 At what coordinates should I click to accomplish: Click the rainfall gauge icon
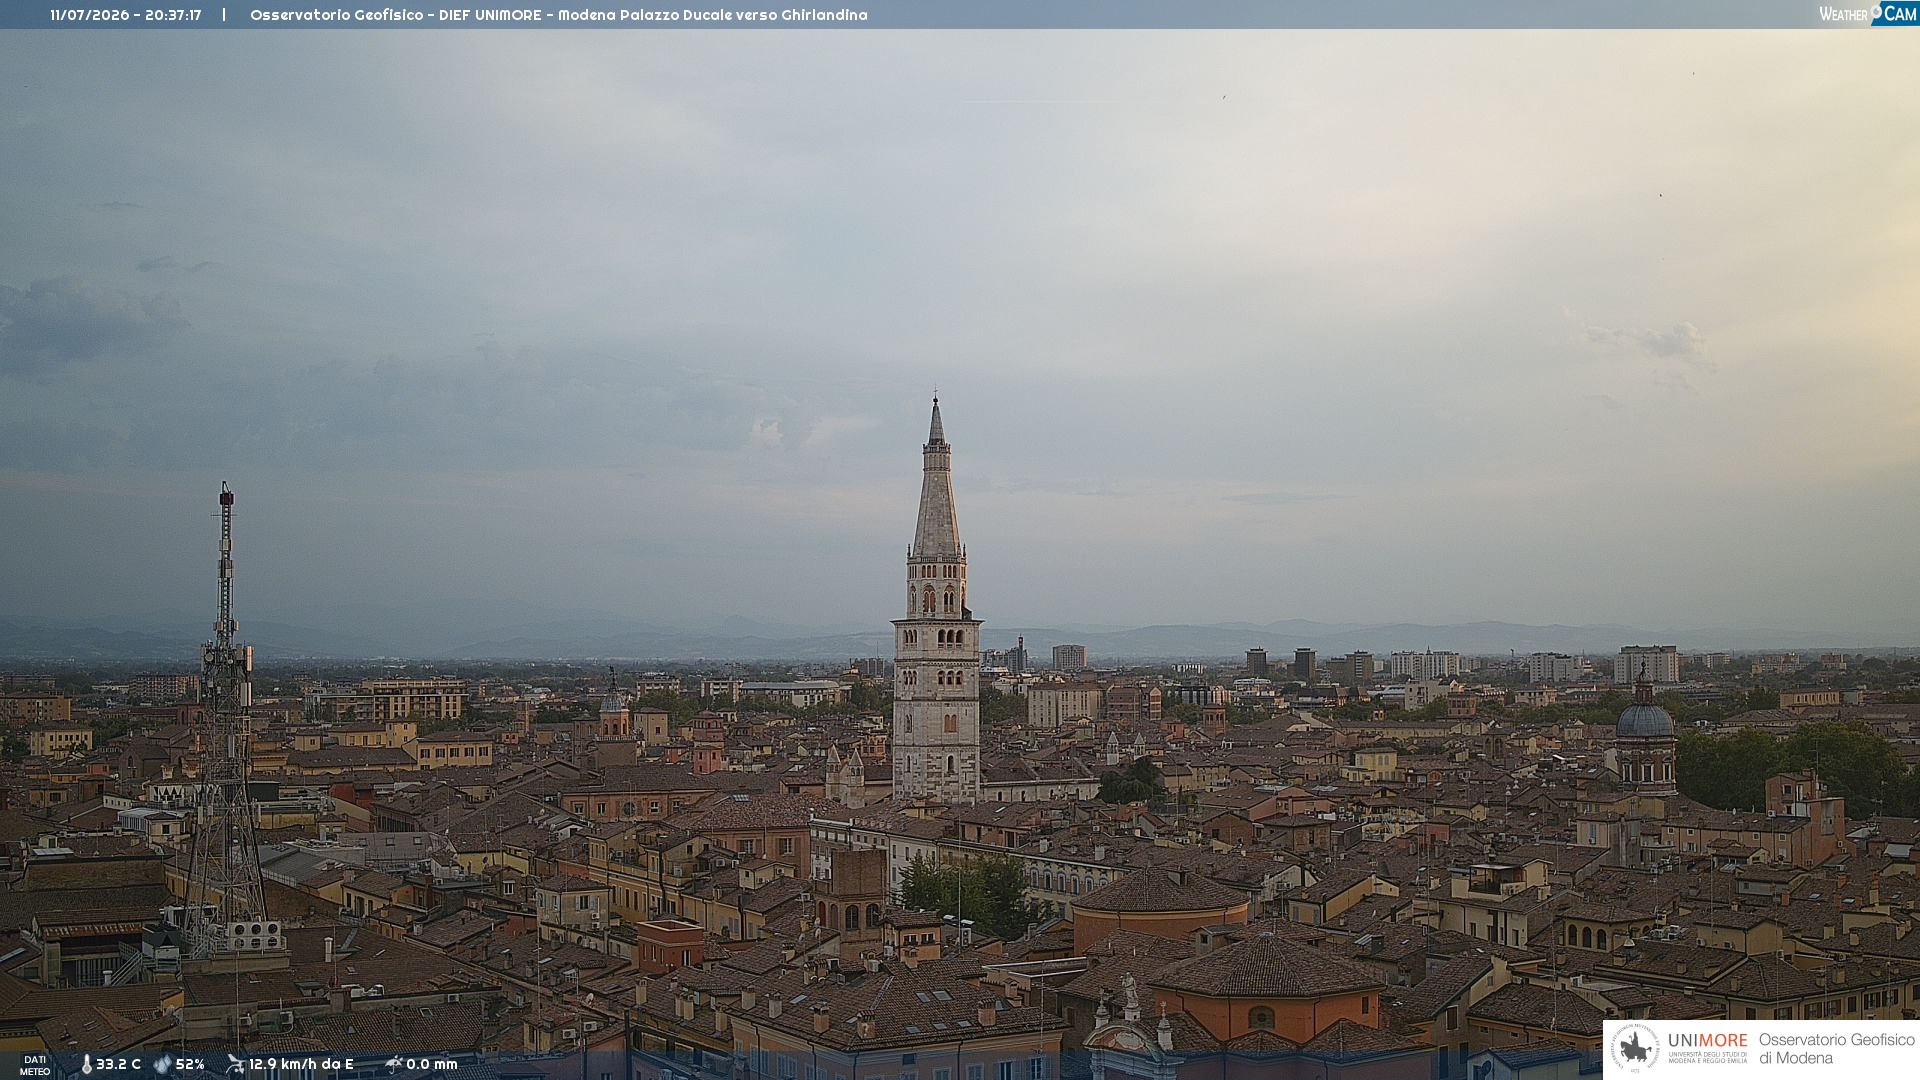[x=394, y=1064]
